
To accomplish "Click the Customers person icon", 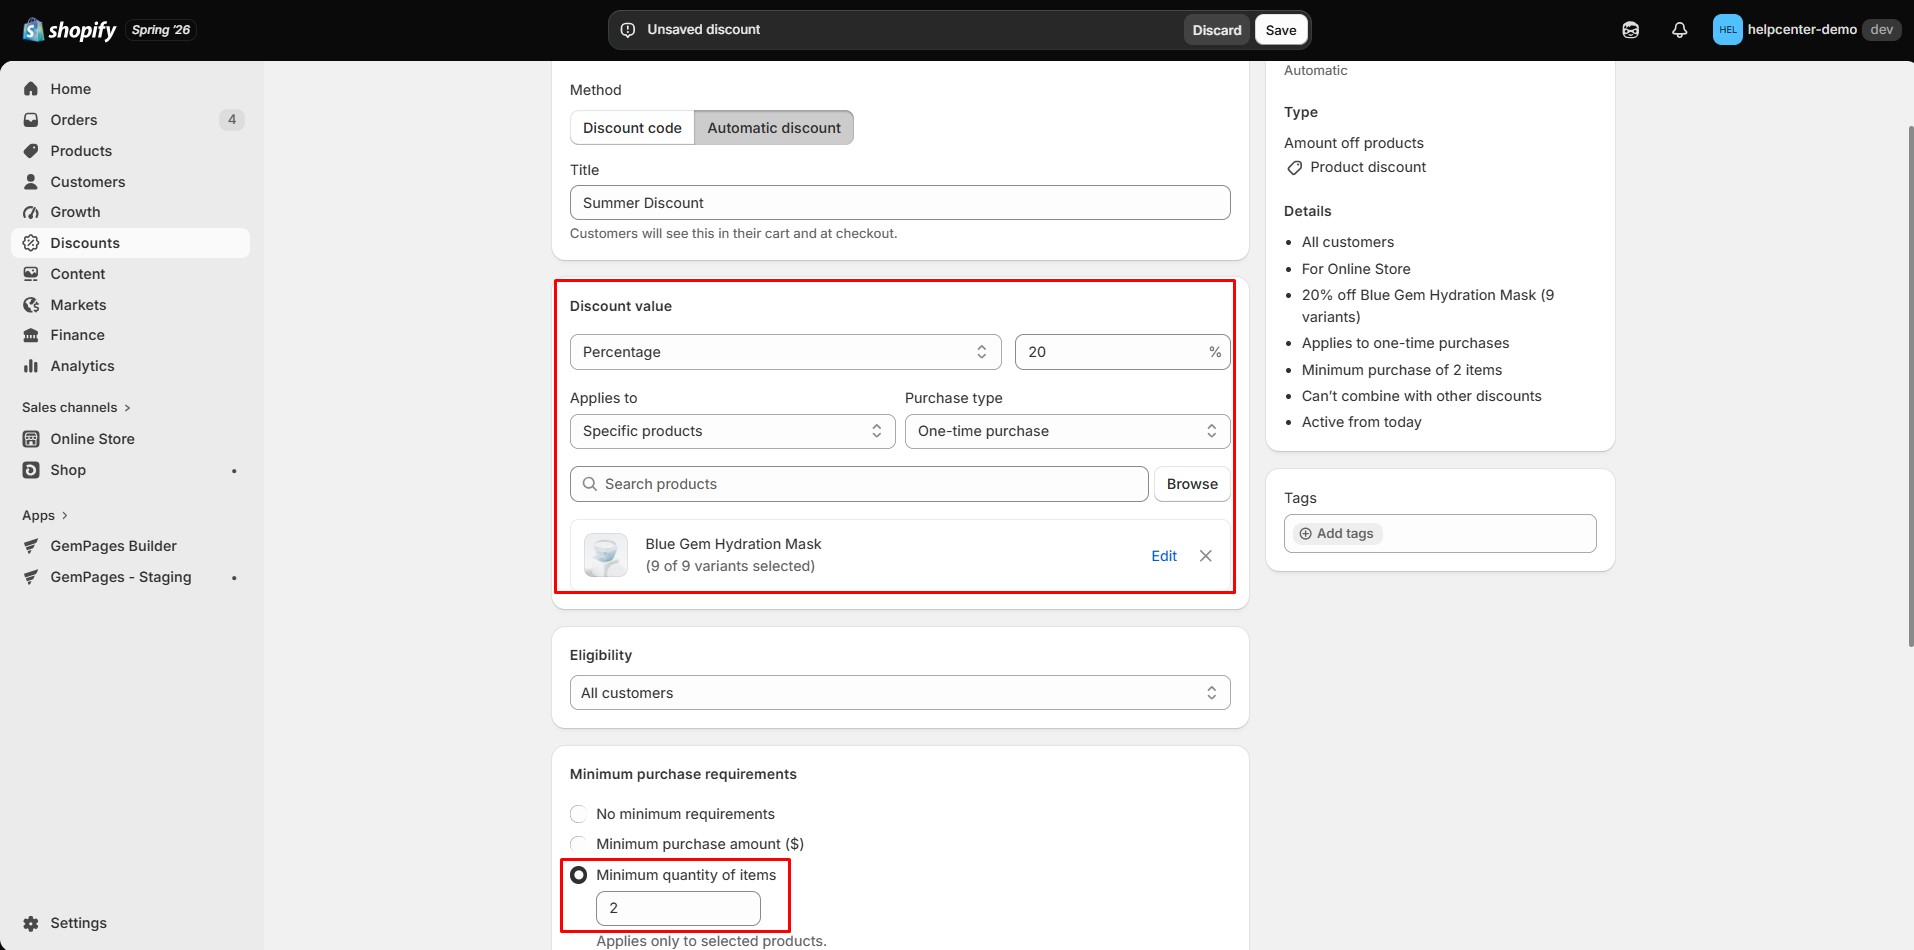I will (x=31, y=182).
